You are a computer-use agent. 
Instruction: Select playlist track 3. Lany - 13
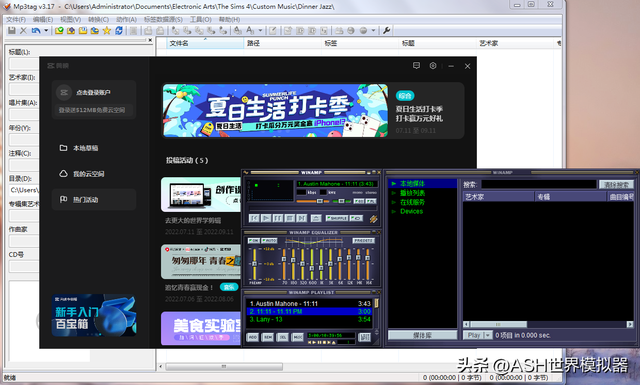click(x=310, y=319)
